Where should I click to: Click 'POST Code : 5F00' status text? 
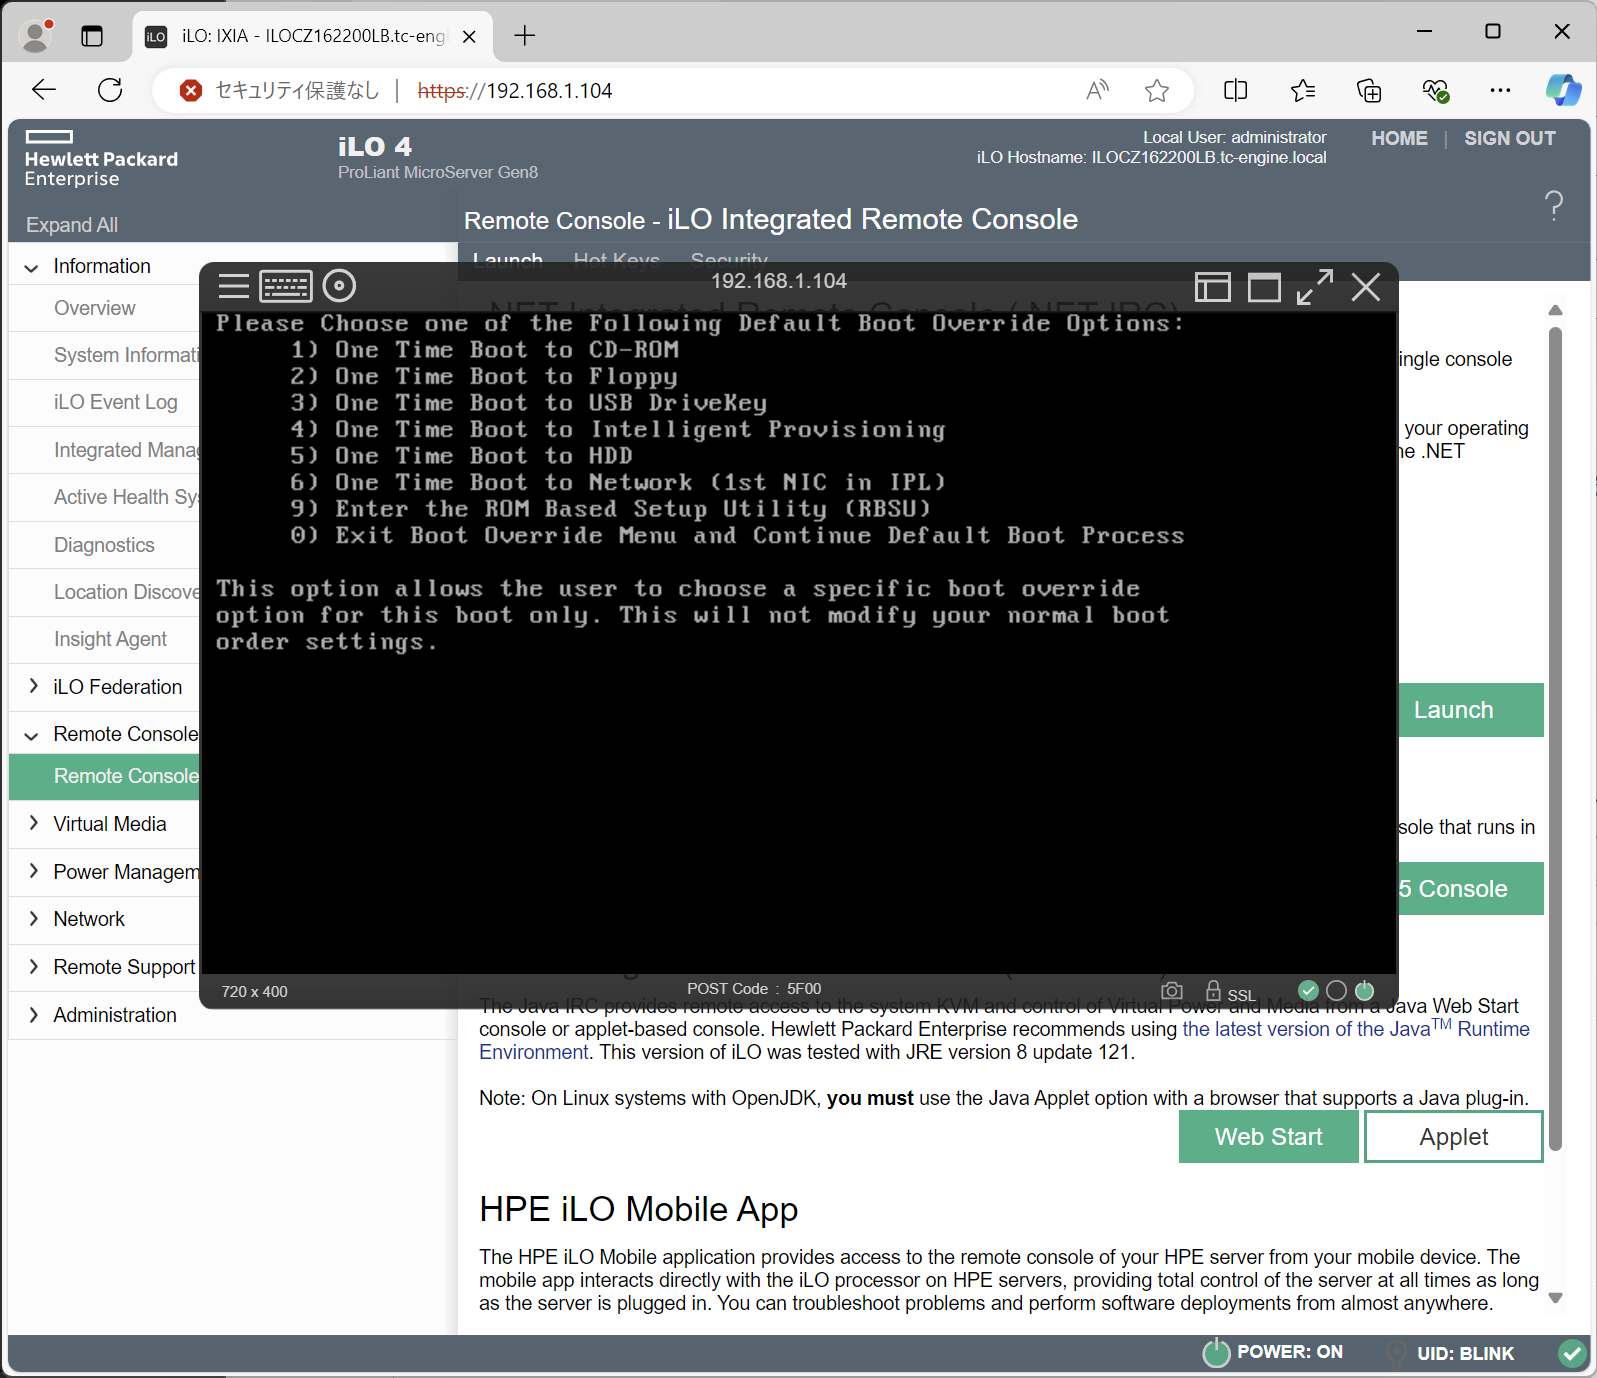(x=754, y=989)
